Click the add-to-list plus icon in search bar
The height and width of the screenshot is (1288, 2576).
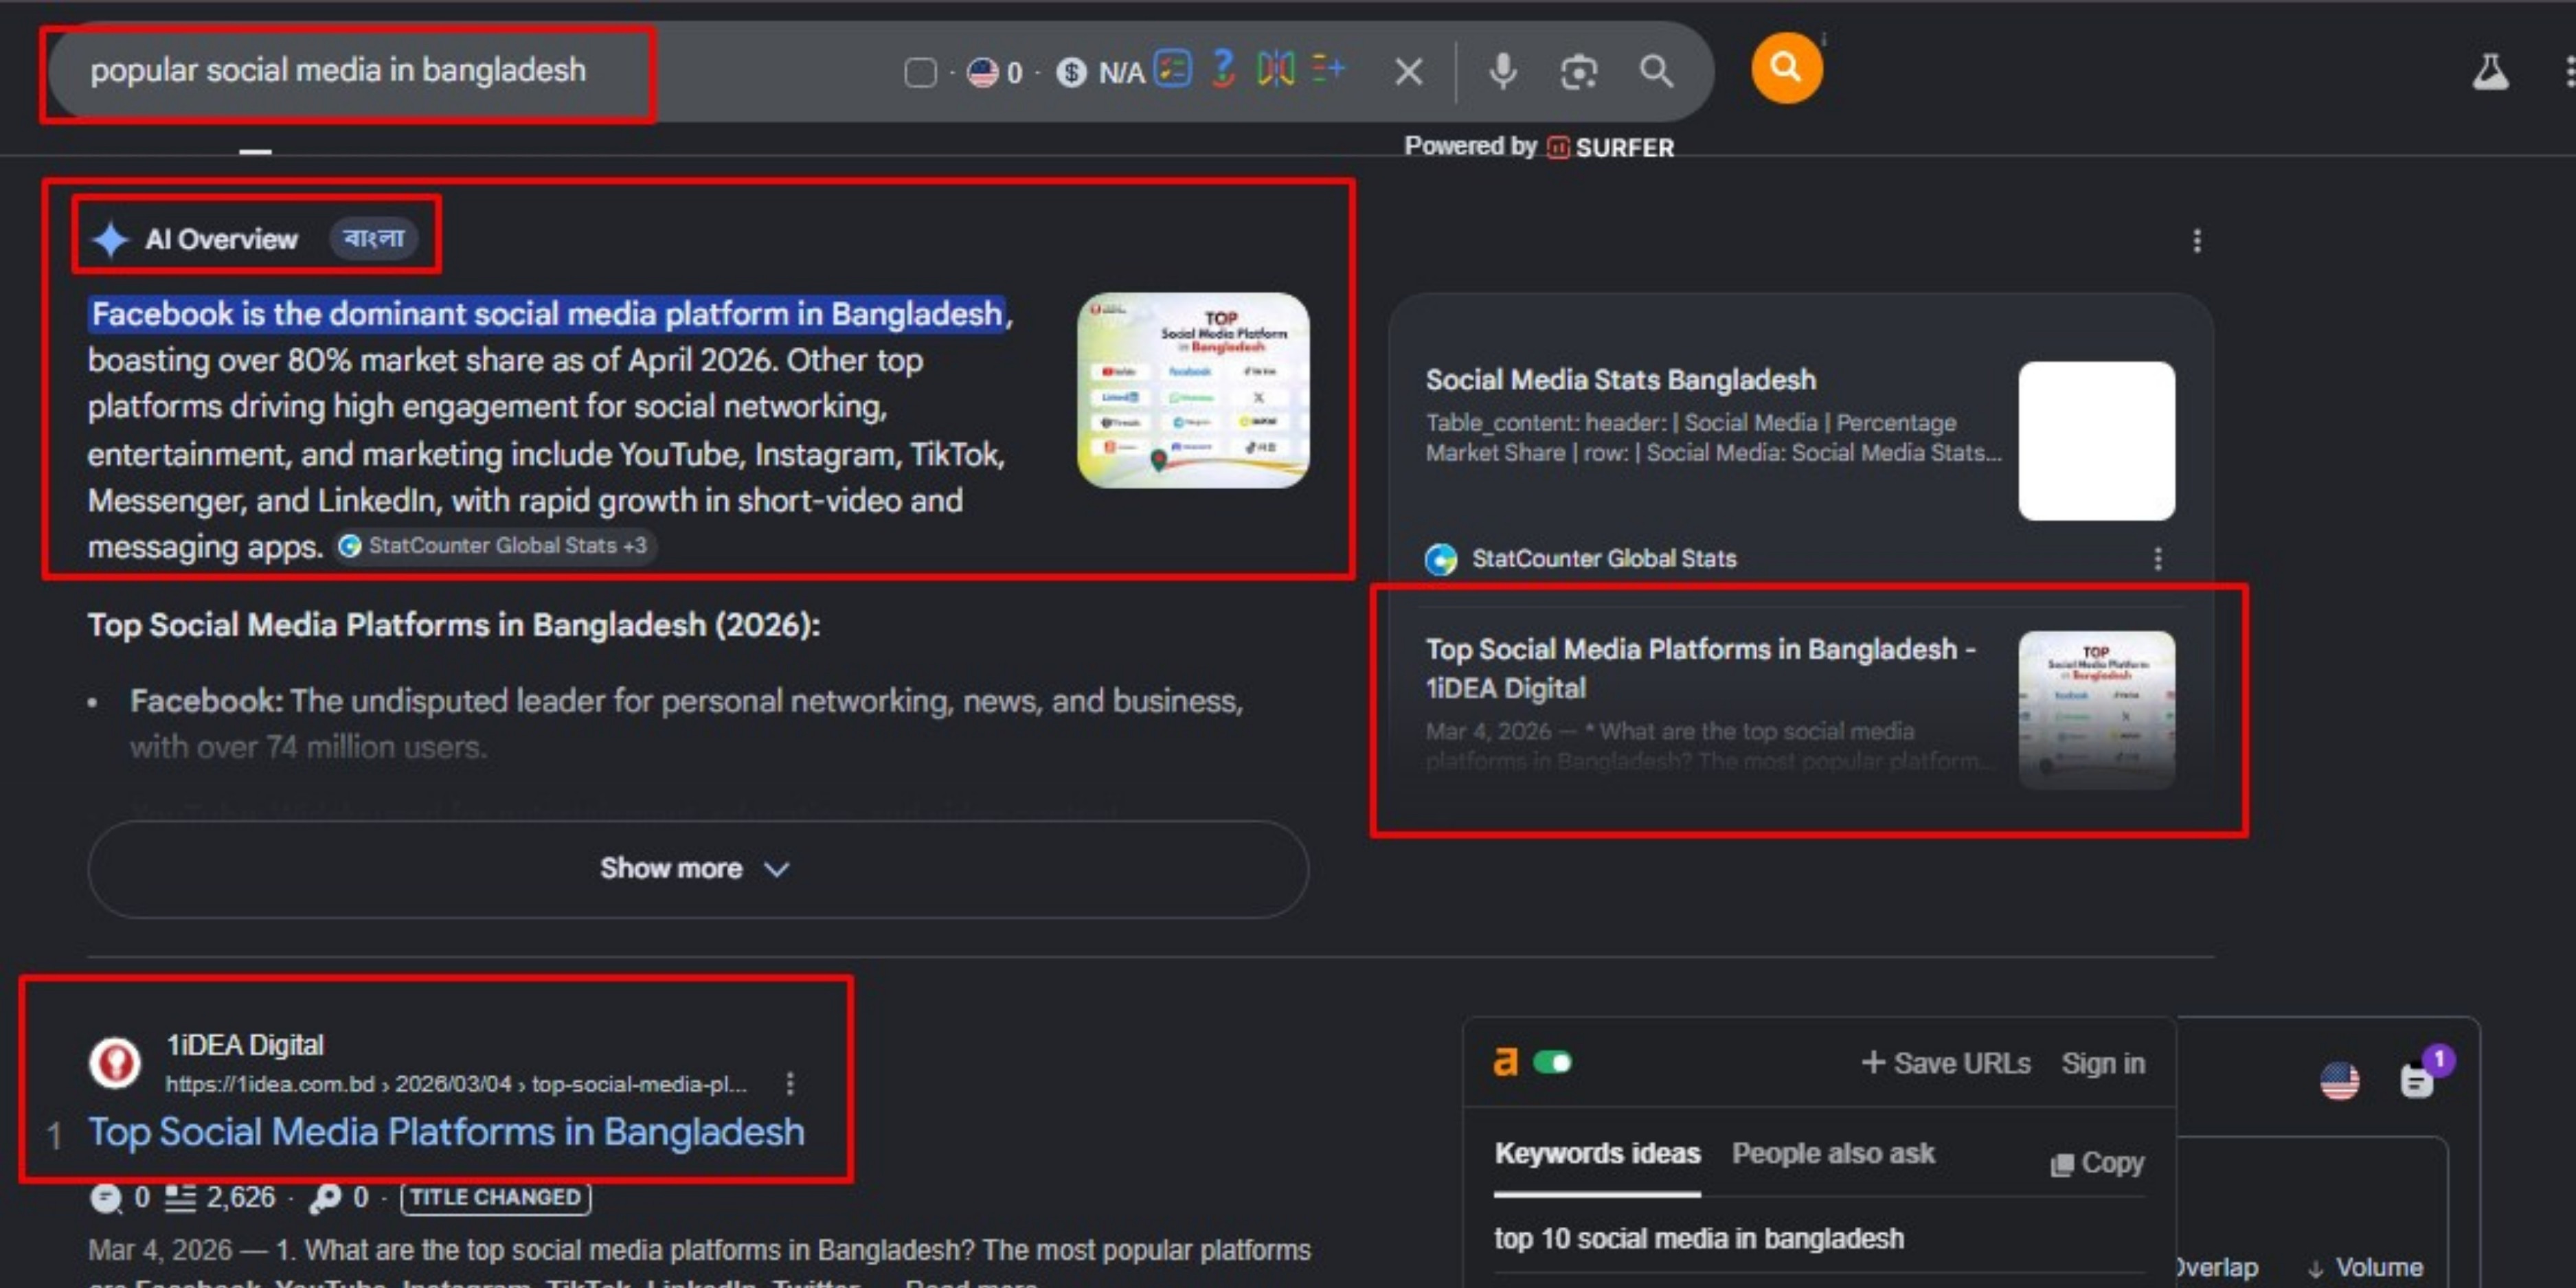[x=1328, y=69]
